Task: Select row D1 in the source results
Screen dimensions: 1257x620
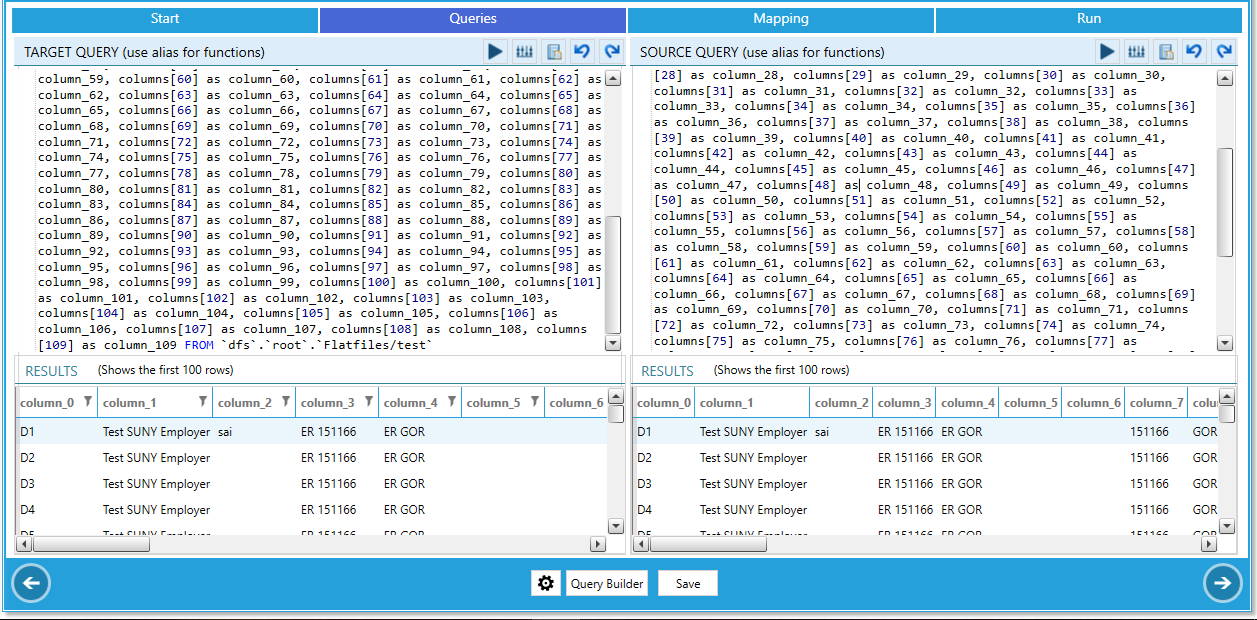Action: [x=925, y=432]
